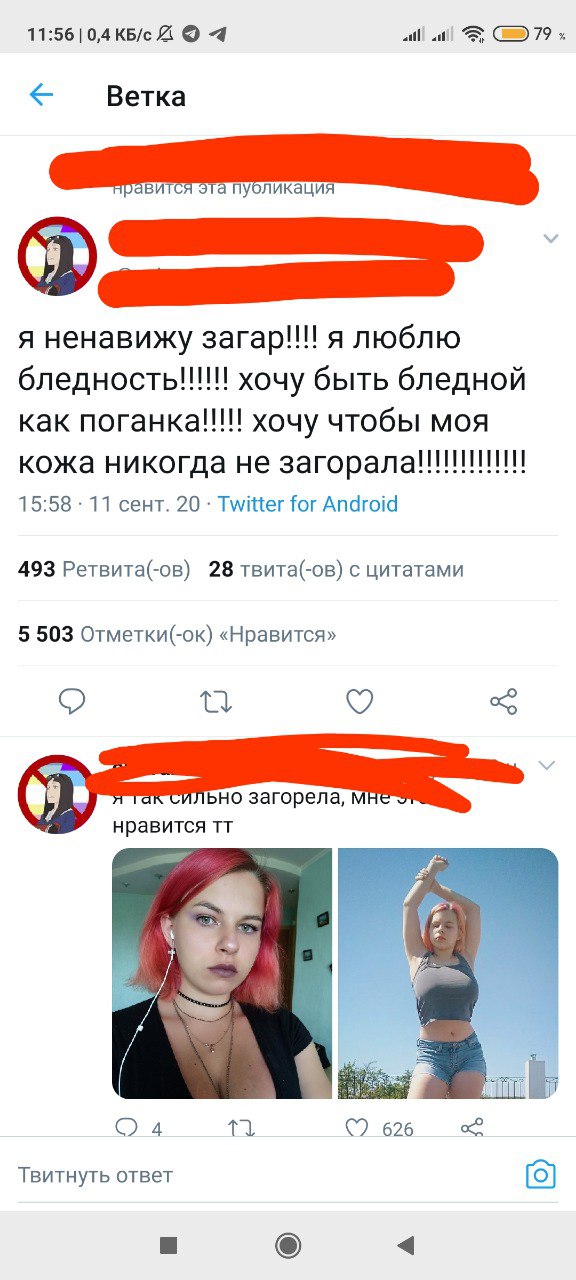Viewport: 576px width, 1280px height.
Task: Tap camera icon in reply field
Action: click(x=540, y=1174)
